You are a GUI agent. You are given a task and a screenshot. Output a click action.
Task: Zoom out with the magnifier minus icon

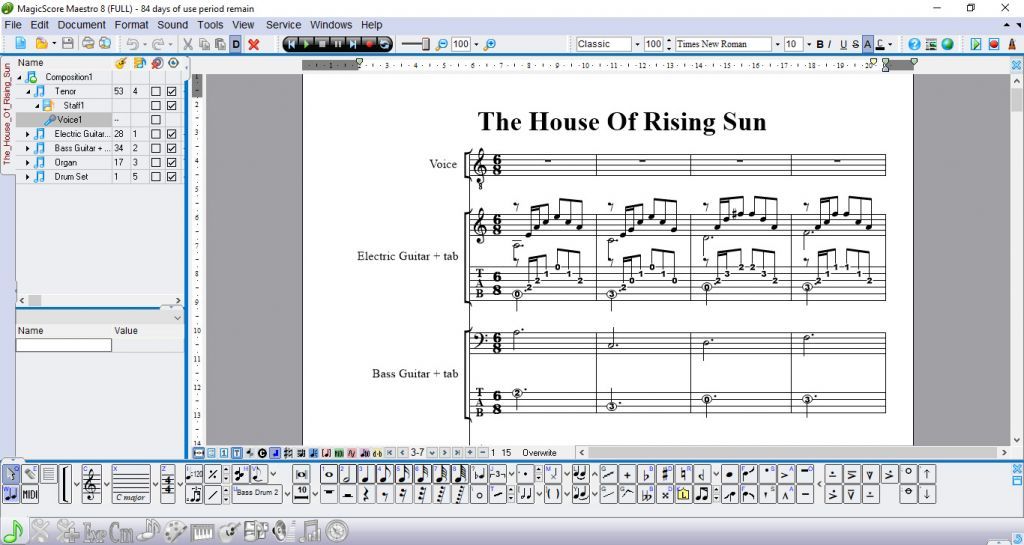point(442,44)
